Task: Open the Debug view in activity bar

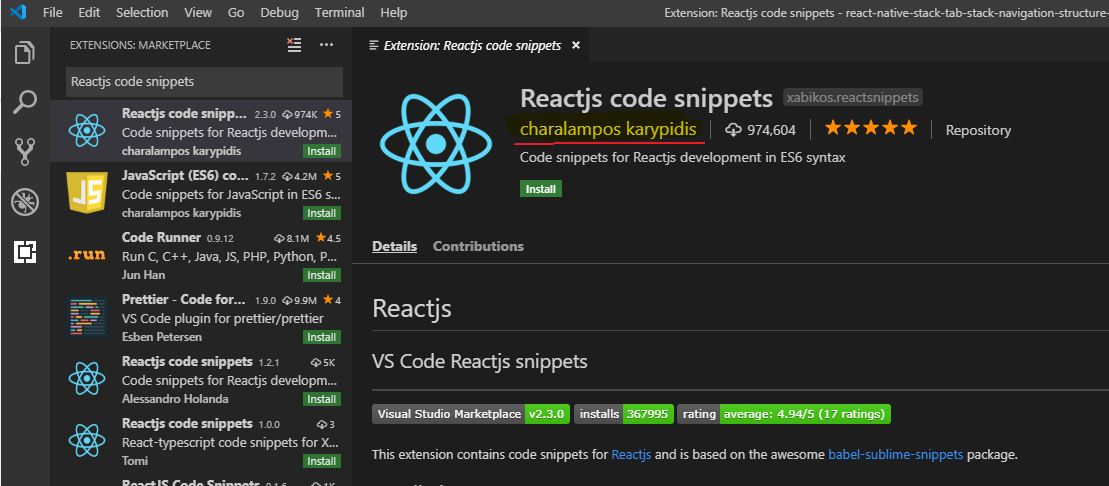Action: [25, 202]
